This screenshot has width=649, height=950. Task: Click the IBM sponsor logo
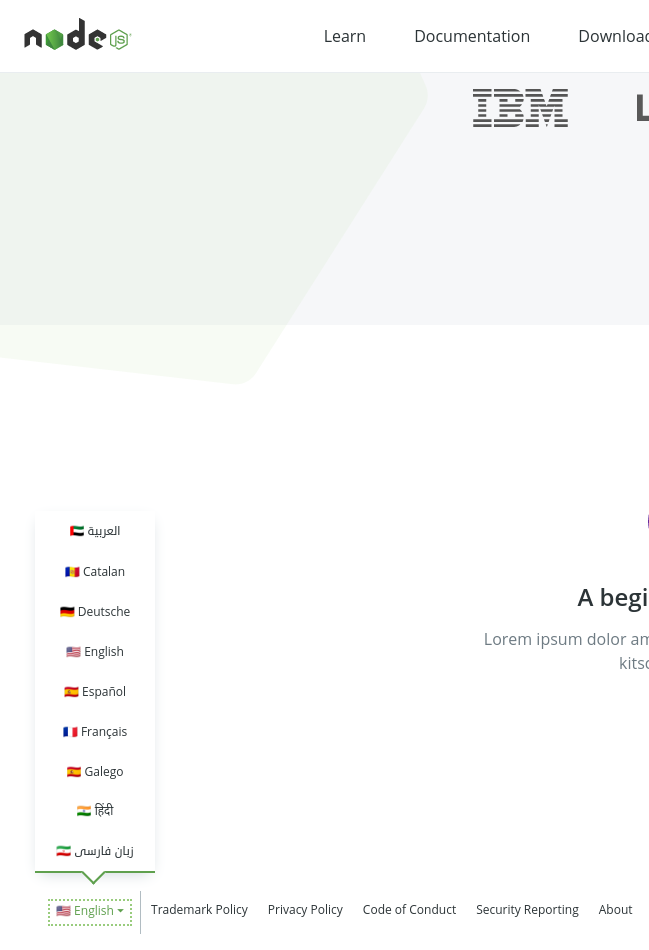pyautogui.click(x=521, y=108)
